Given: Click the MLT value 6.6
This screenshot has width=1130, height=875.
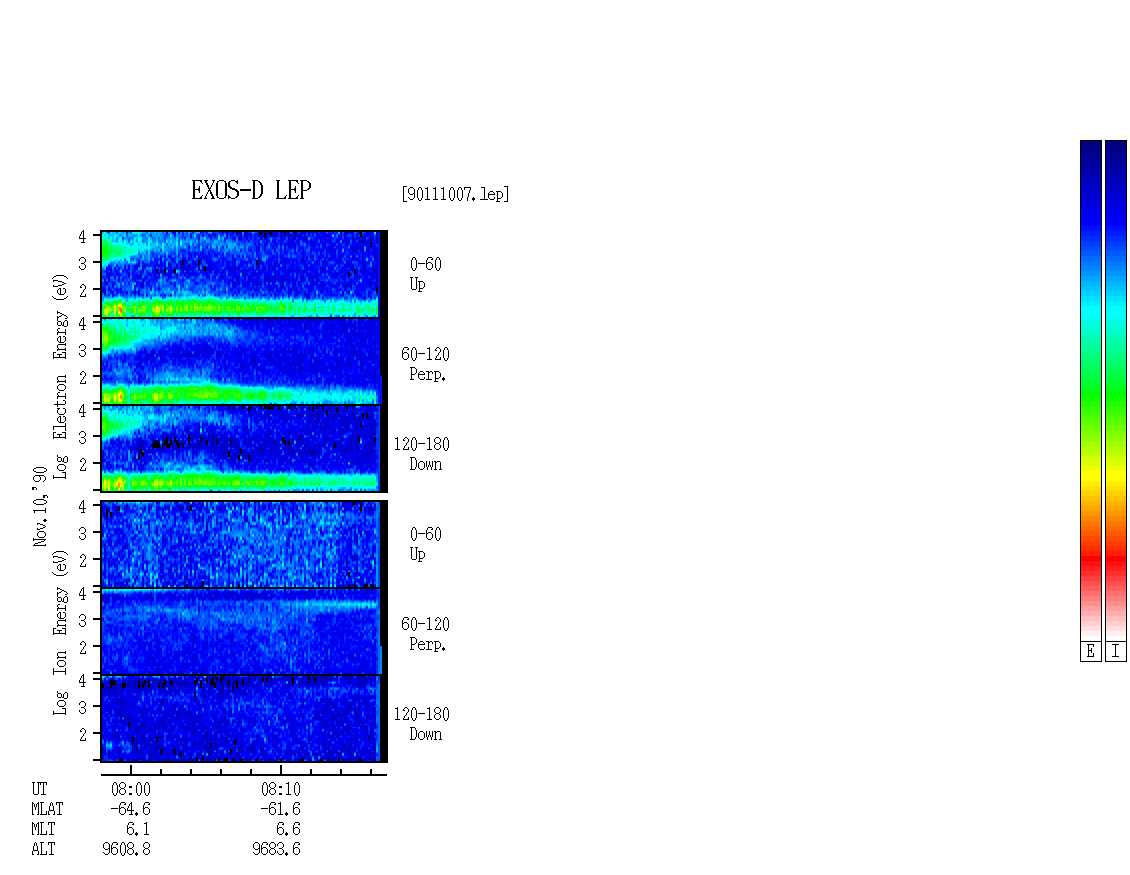Looking at the screenshot, I should [288, 829].
